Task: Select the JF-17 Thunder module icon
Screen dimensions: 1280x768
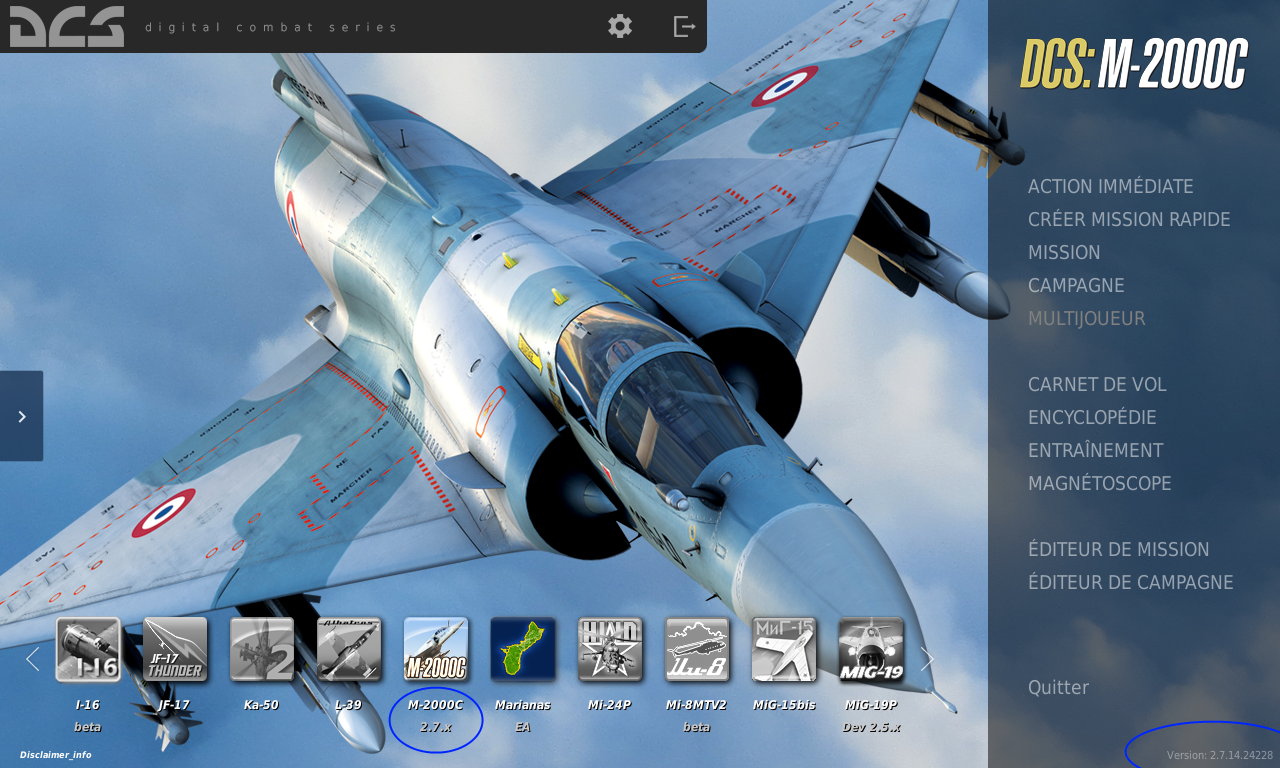Action: pyautogui.click(x=175, y=649)
